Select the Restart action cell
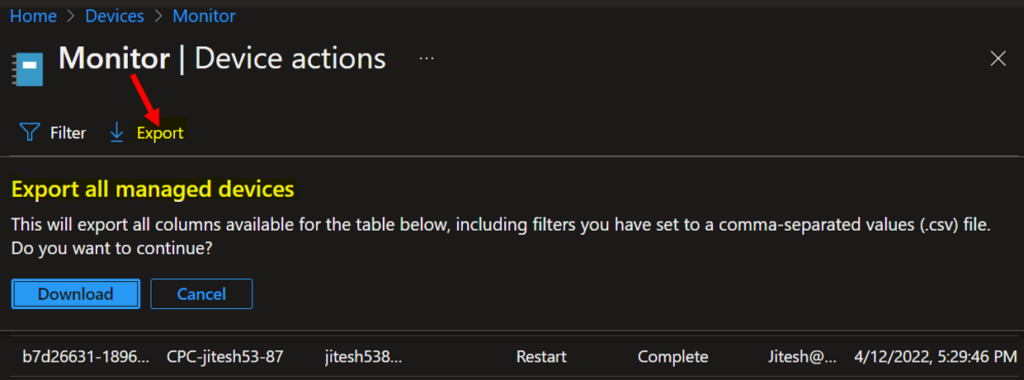 pos(541,356)
